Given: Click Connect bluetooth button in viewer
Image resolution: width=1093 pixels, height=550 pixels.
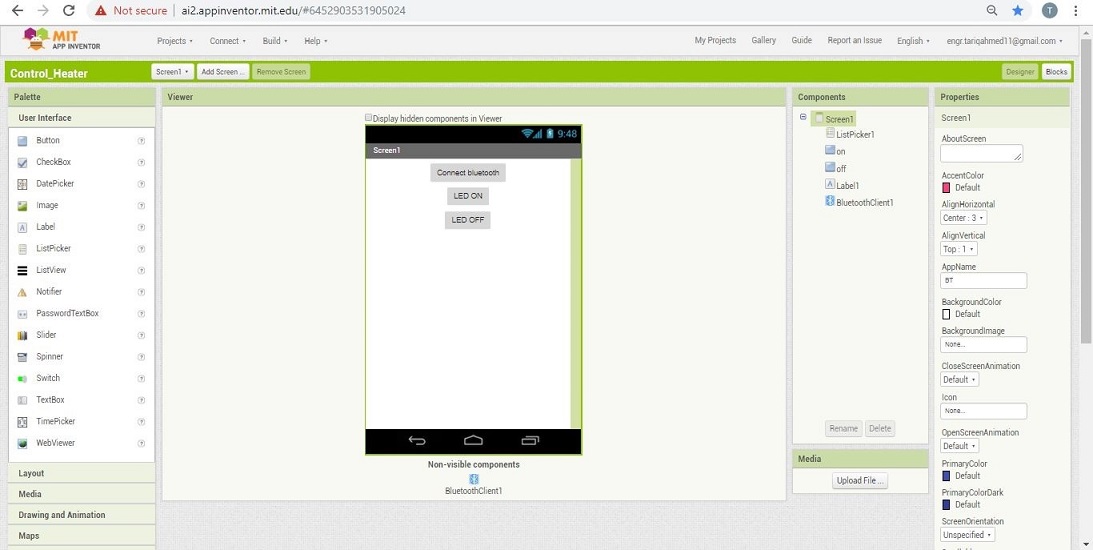Looking at the screenshot, I should click(x=468, y=173).
